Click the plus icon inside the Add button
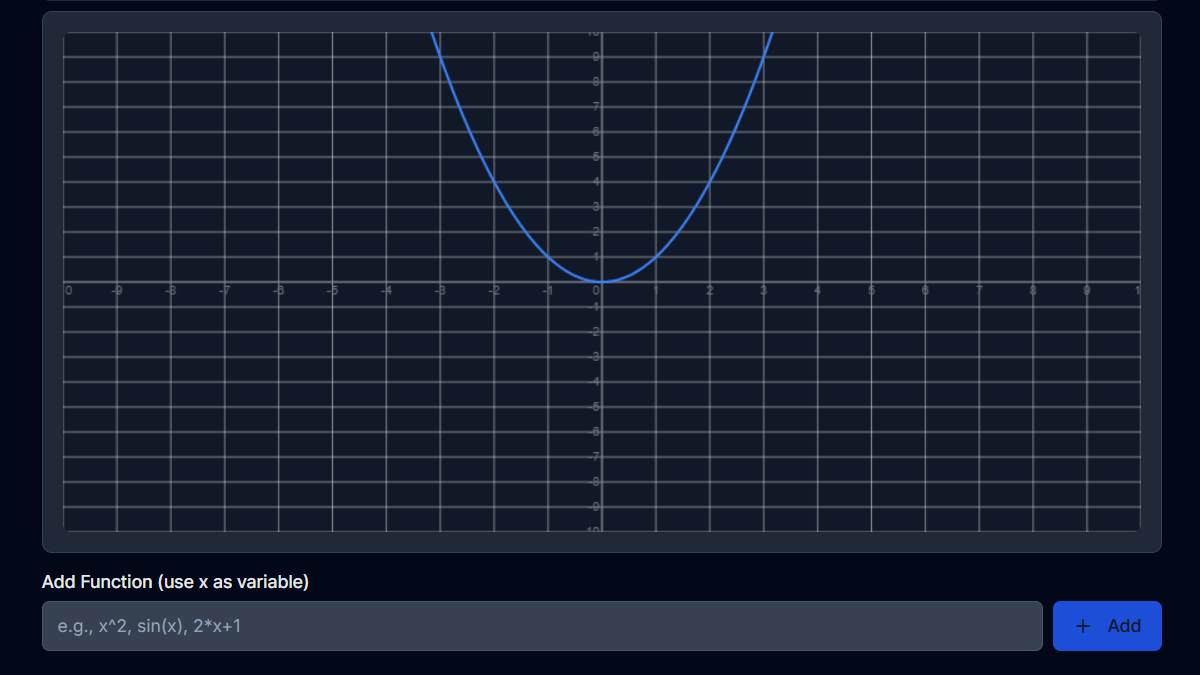 click(1081, 626)
